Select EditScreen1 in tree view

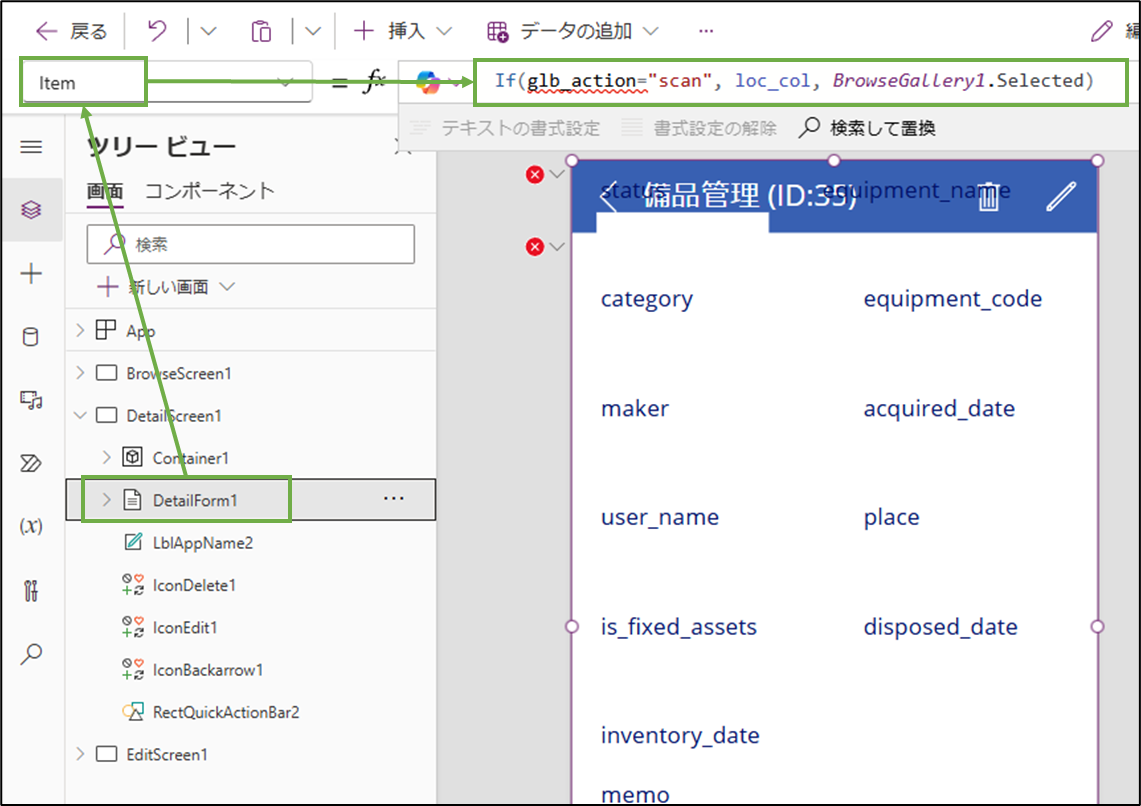point(167,754)
